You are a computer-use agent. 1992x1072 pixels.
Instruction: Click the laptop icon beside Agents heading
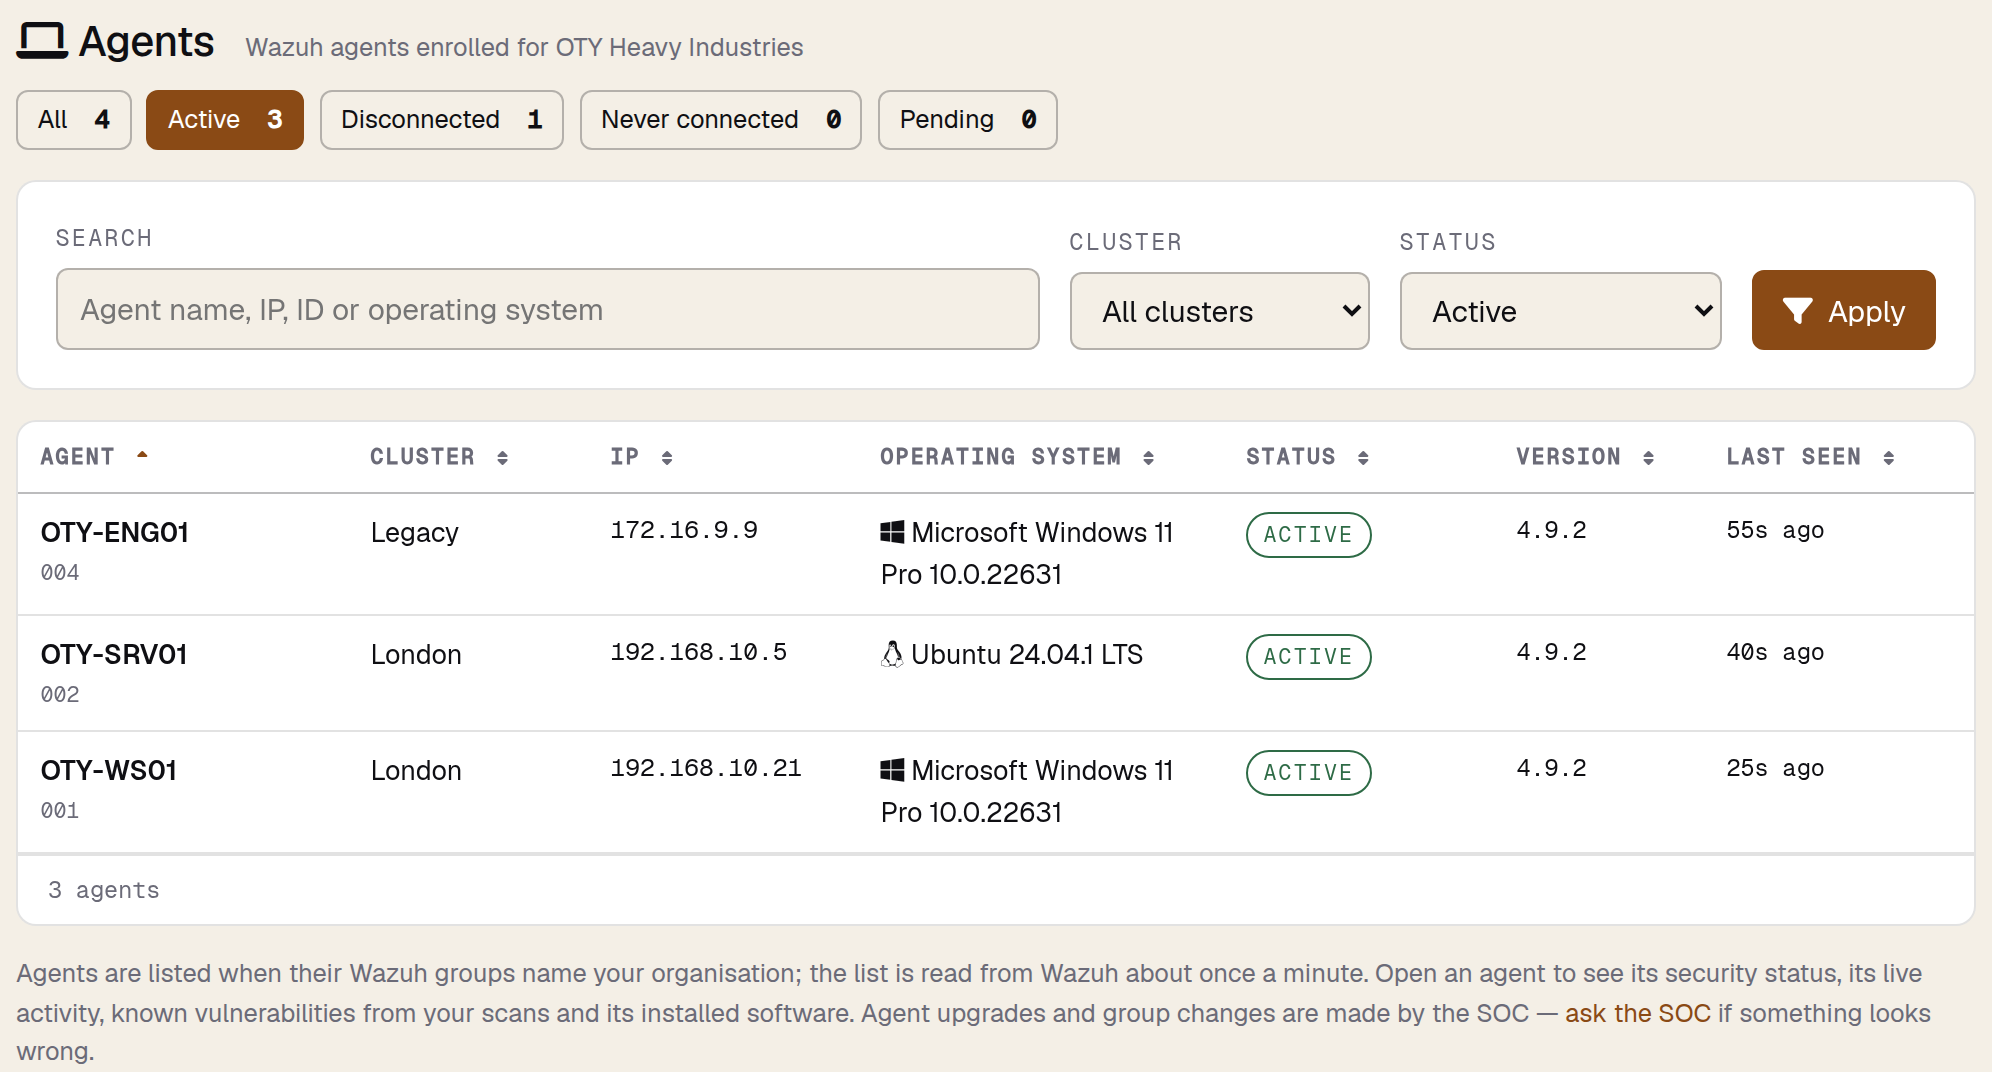[42, 41]
